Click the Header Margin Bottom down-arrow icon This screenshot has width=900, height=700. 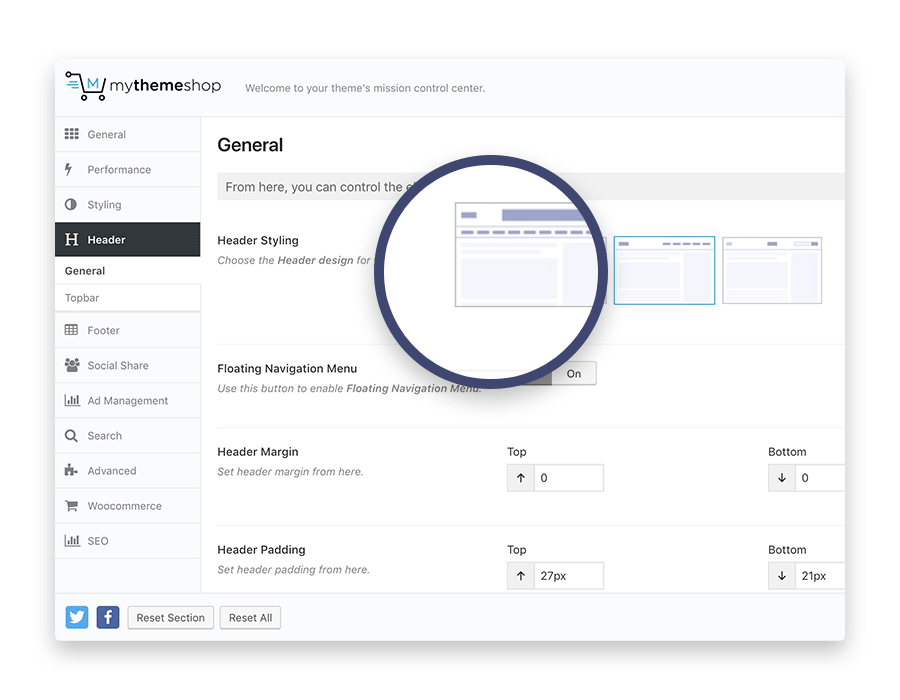point(782,478)
